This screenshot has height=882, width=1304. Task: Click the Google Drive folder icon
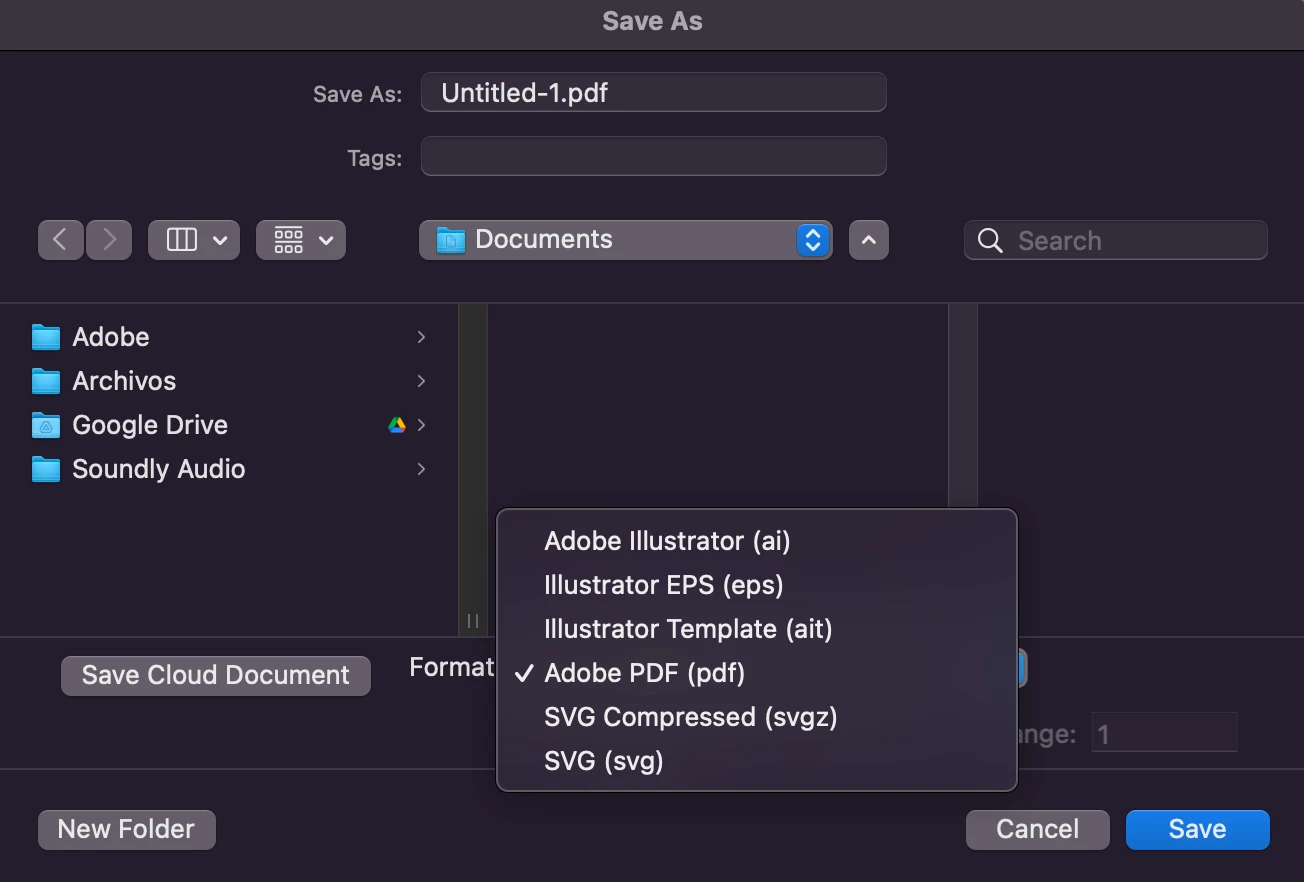(46, 425)
